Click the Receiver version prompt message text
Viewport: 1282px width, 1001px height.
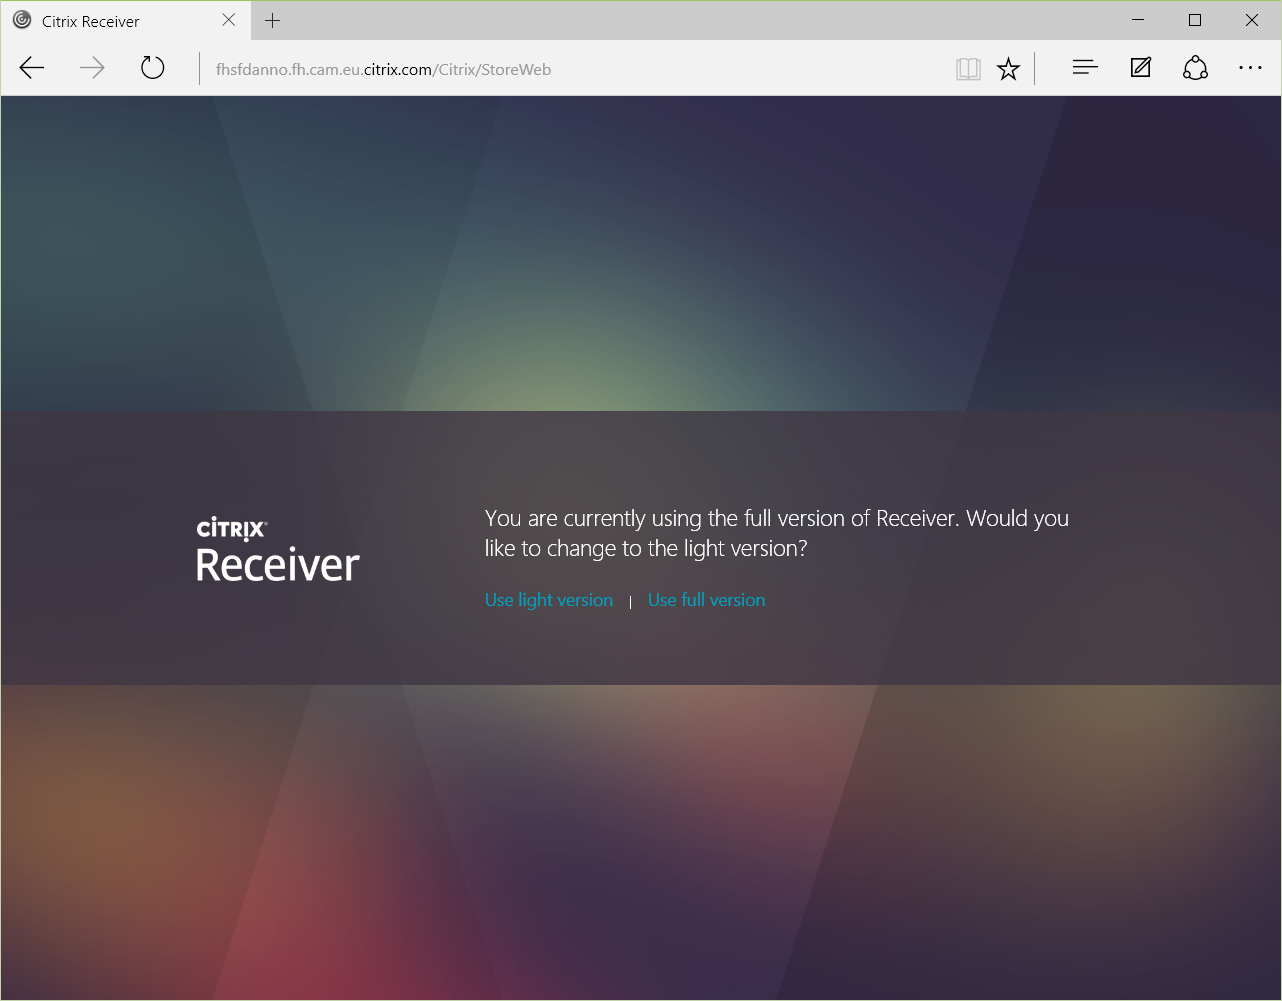tap(776, 533)
